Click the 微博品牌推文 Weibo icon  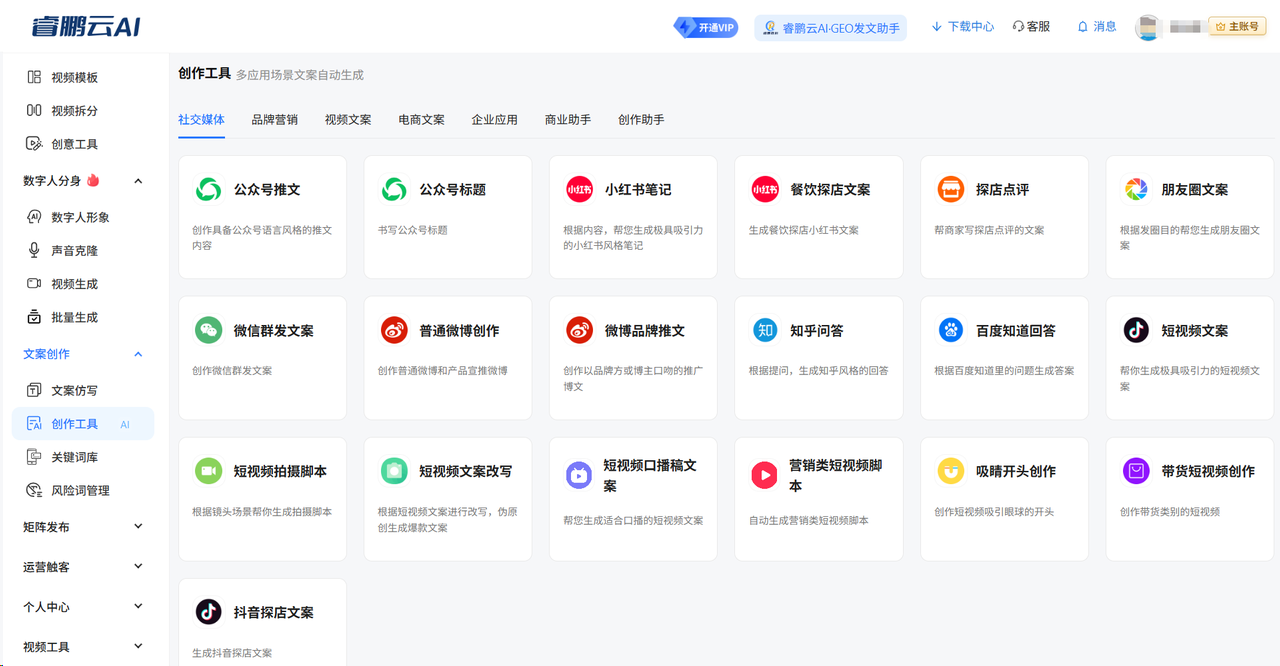(579, 330)
